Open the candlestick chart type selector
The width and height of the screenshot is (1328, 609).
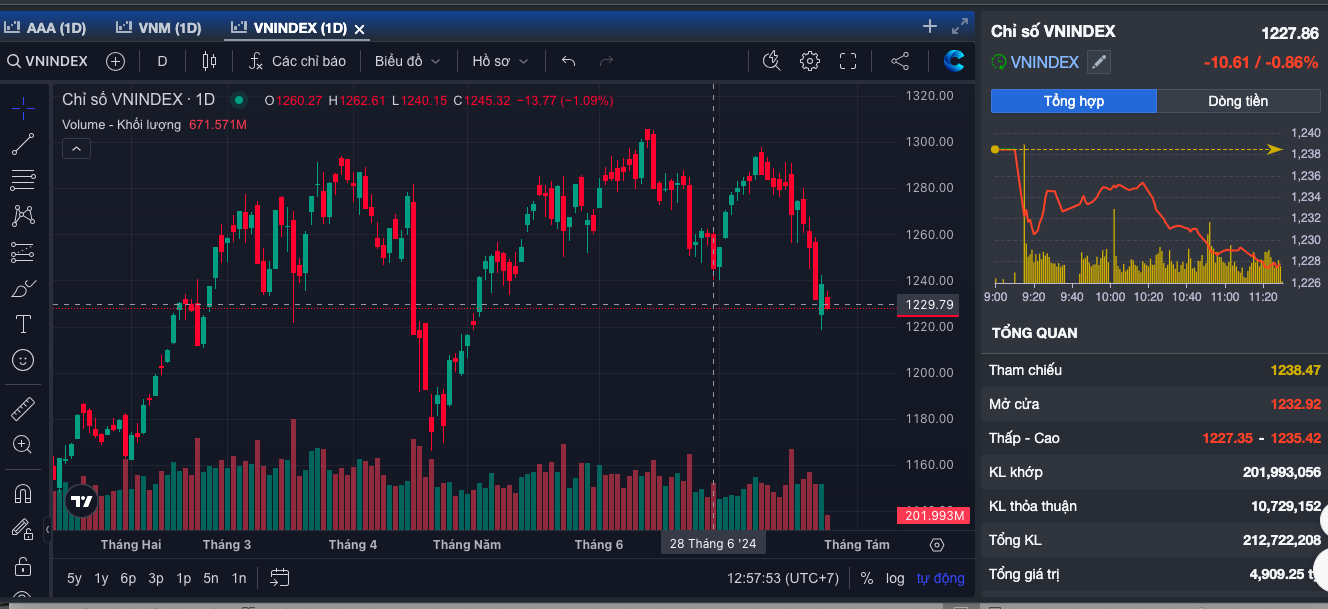pyautogui.click(x=208, y=61)
